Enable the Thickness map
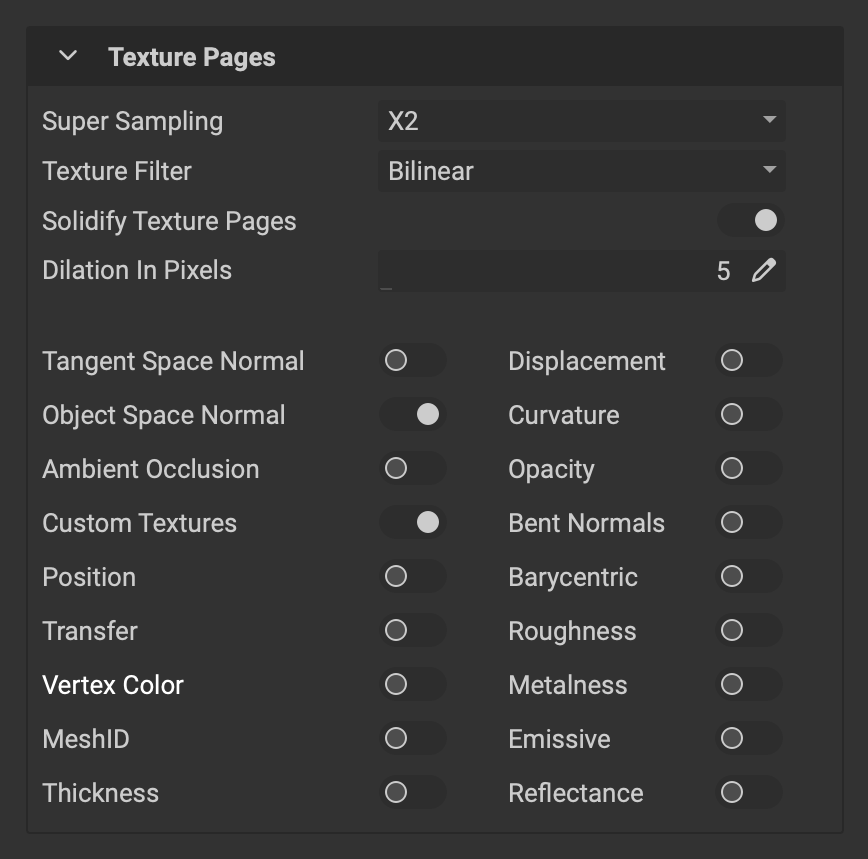This screenshot has width=868, height=859. tap(412, 793)
